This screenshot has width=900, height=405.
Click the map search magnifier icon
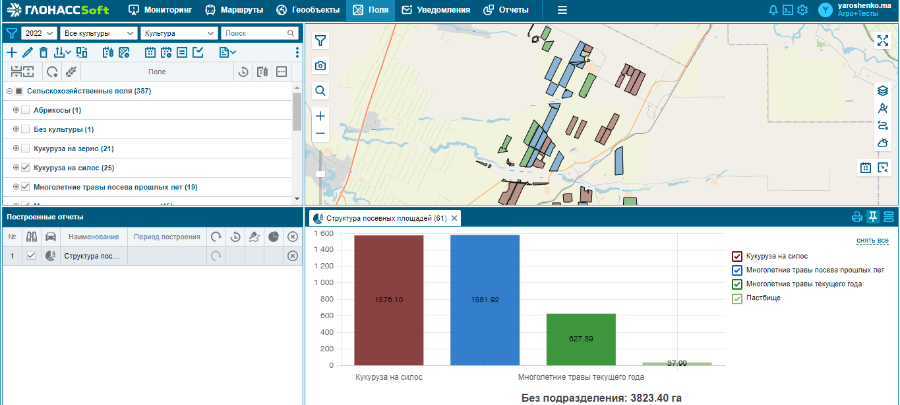click(x=320, y=91)
